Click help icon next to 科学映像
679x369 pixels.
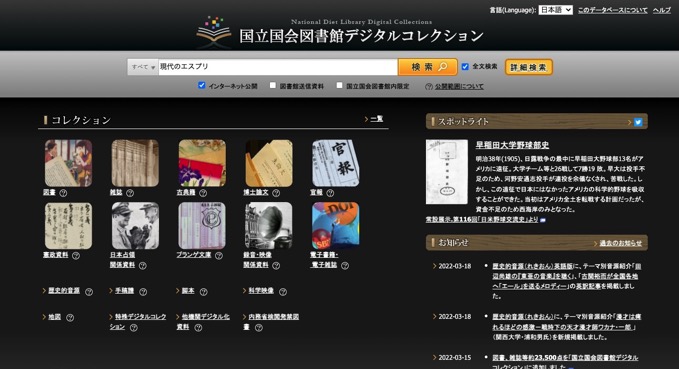(283, 292)
